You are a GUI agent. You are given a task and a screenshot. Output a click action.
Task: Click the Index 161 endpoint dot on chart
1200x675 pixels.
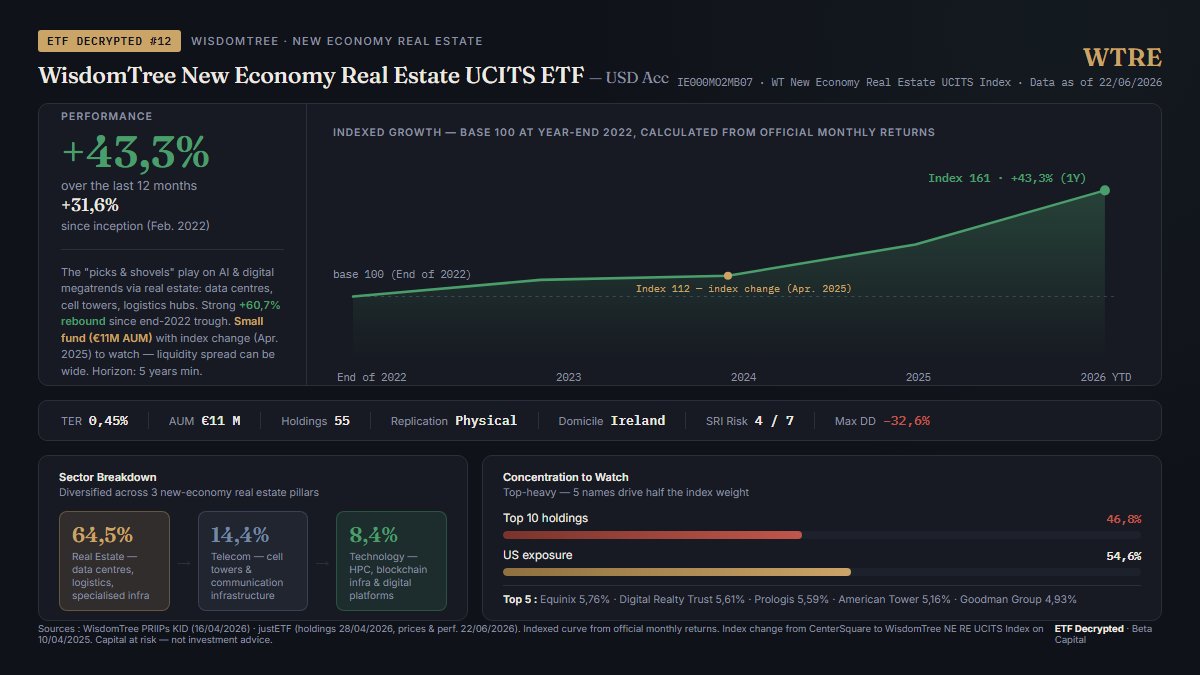click(x=1104, y=190)
